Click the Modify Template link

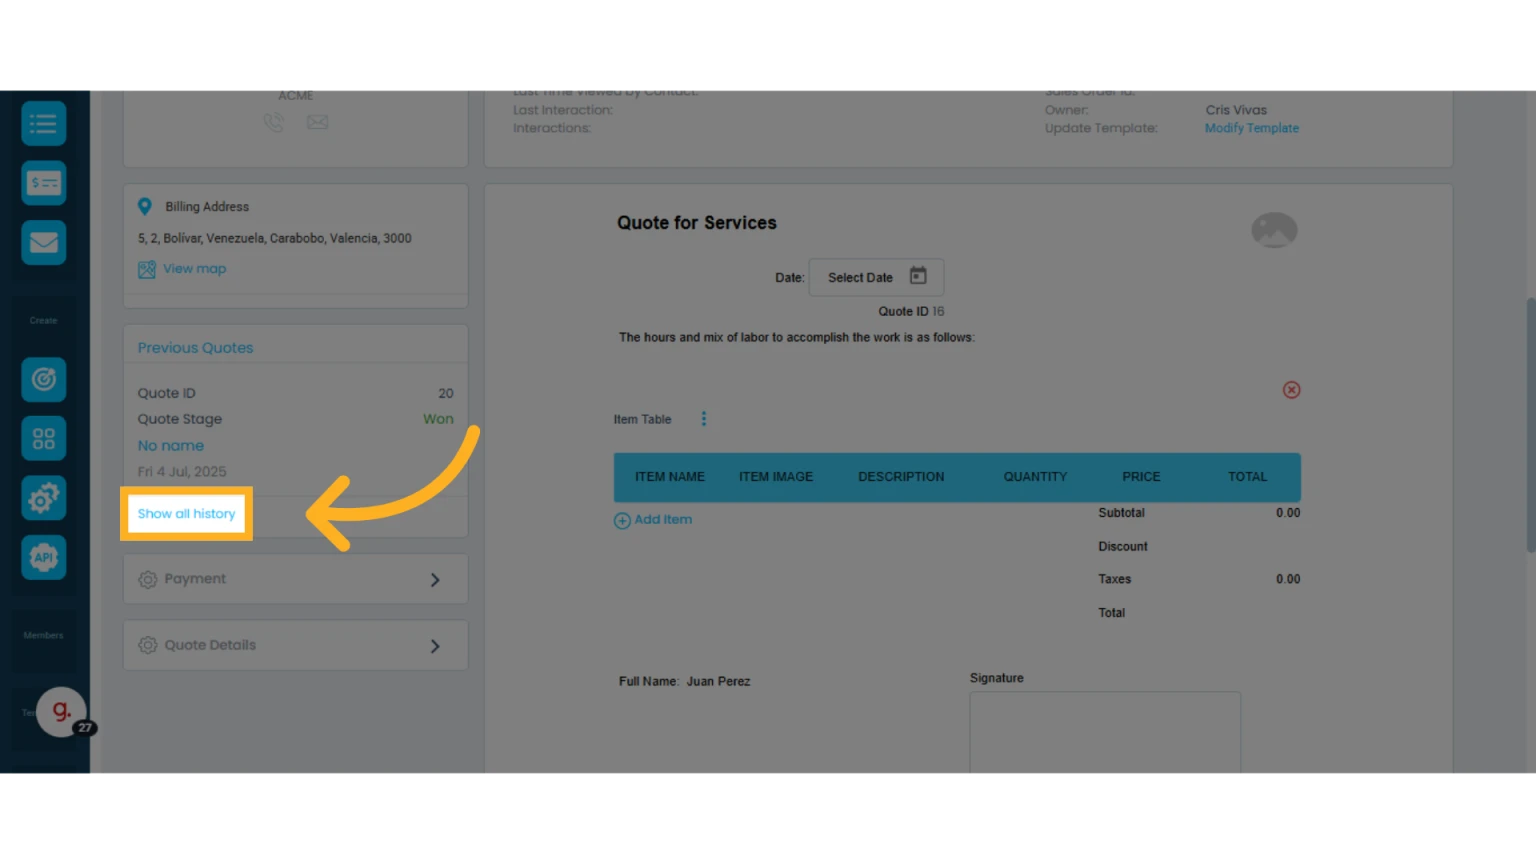(1252, 128)
